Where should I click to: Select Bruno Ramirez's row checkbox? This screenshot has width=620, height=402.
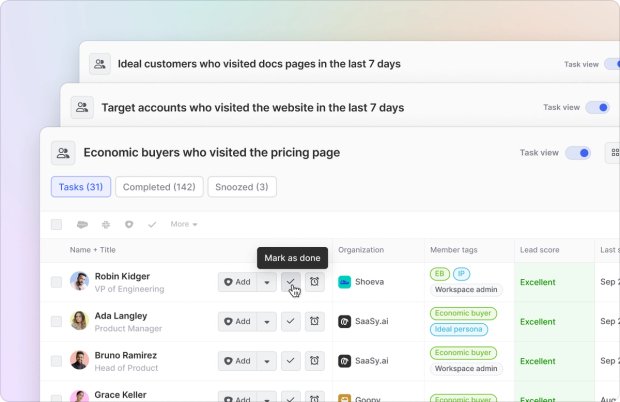click(57, 361)
